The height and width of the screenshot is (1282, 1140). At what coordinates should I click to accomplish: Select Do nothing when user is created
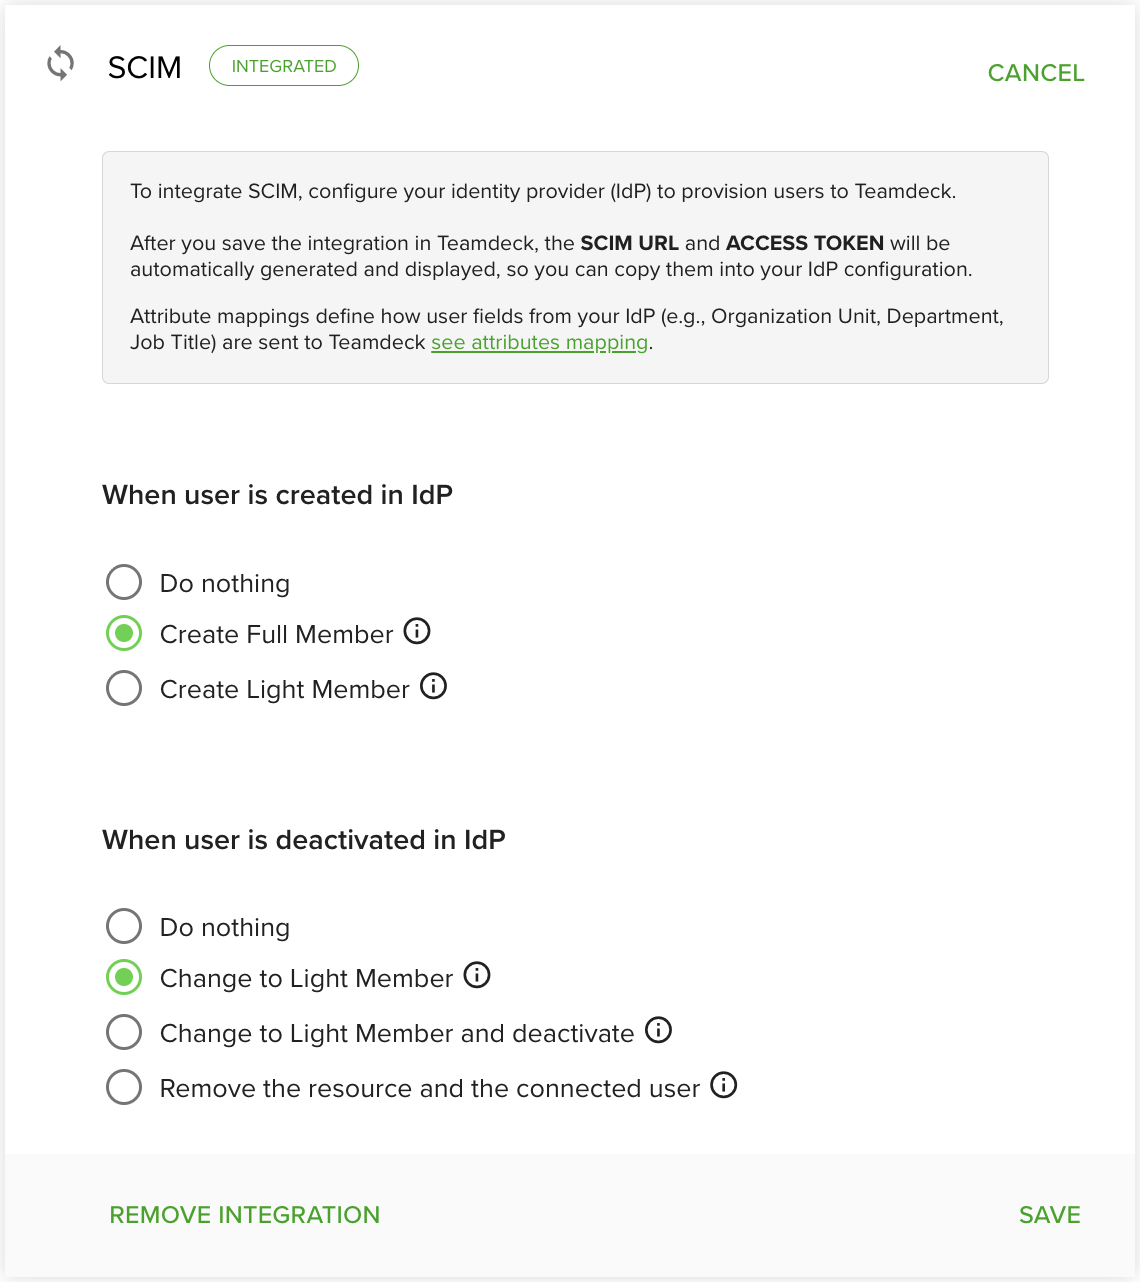[124, 582]
